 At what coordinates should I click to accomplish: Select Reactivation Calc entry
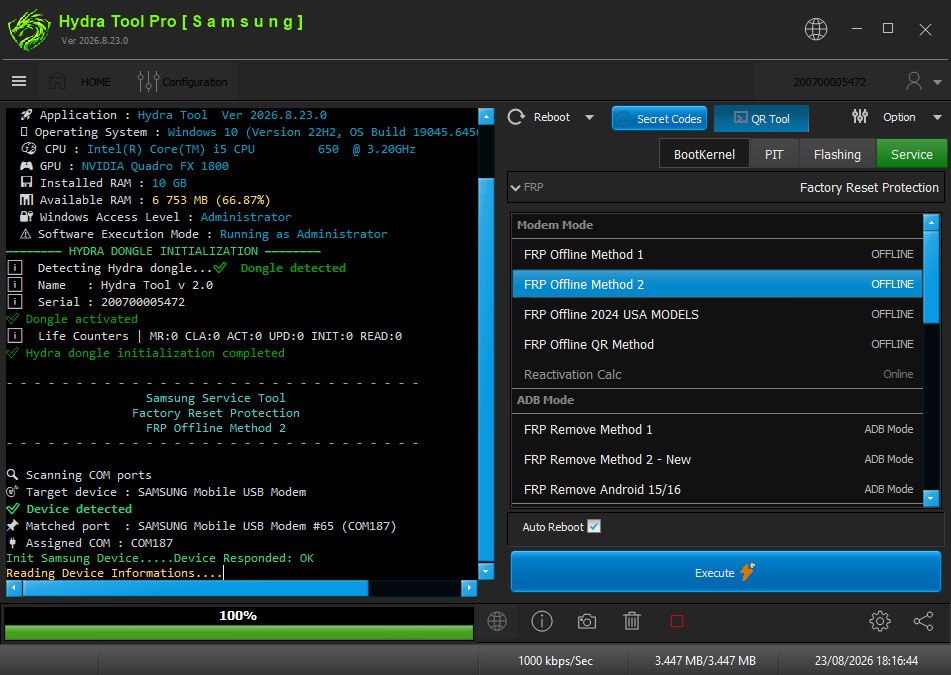click(717, 374)
